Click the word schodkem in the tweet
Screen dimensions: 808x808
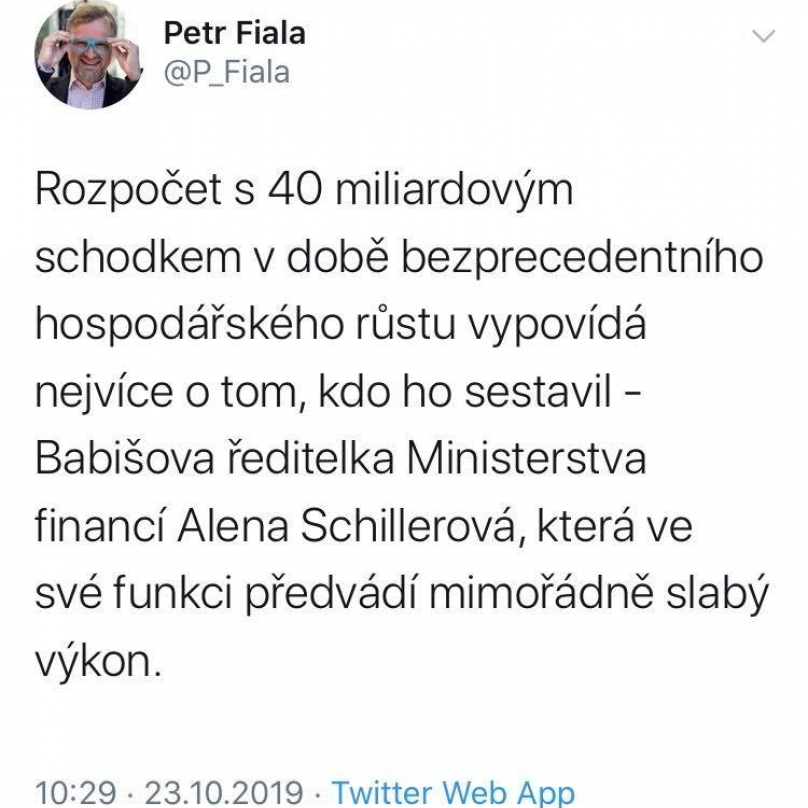point(138,257)
